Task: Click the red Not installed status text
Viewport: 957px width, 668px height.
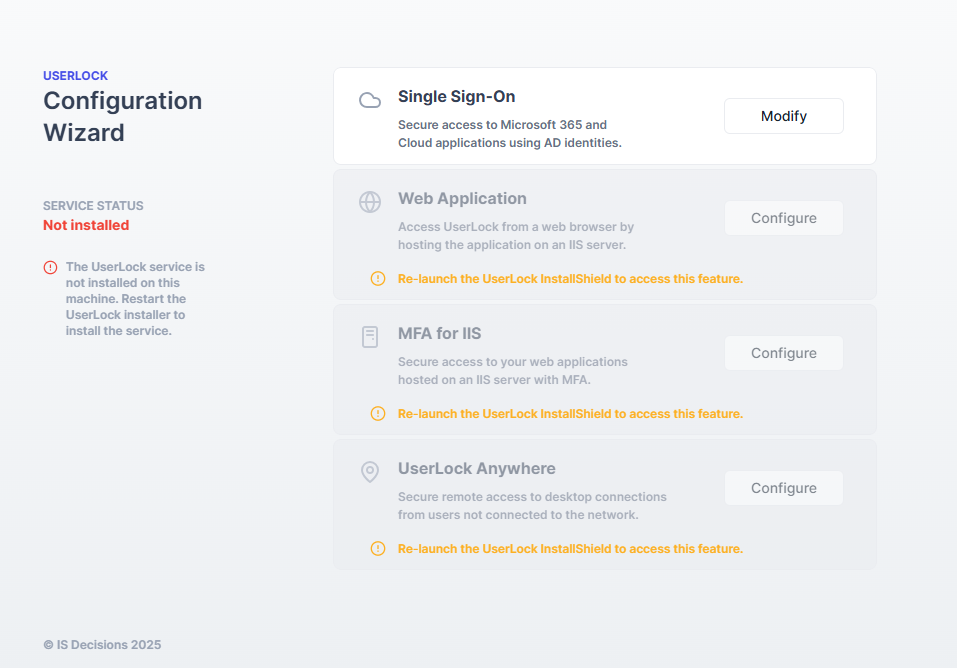Action: pos(86,226)
